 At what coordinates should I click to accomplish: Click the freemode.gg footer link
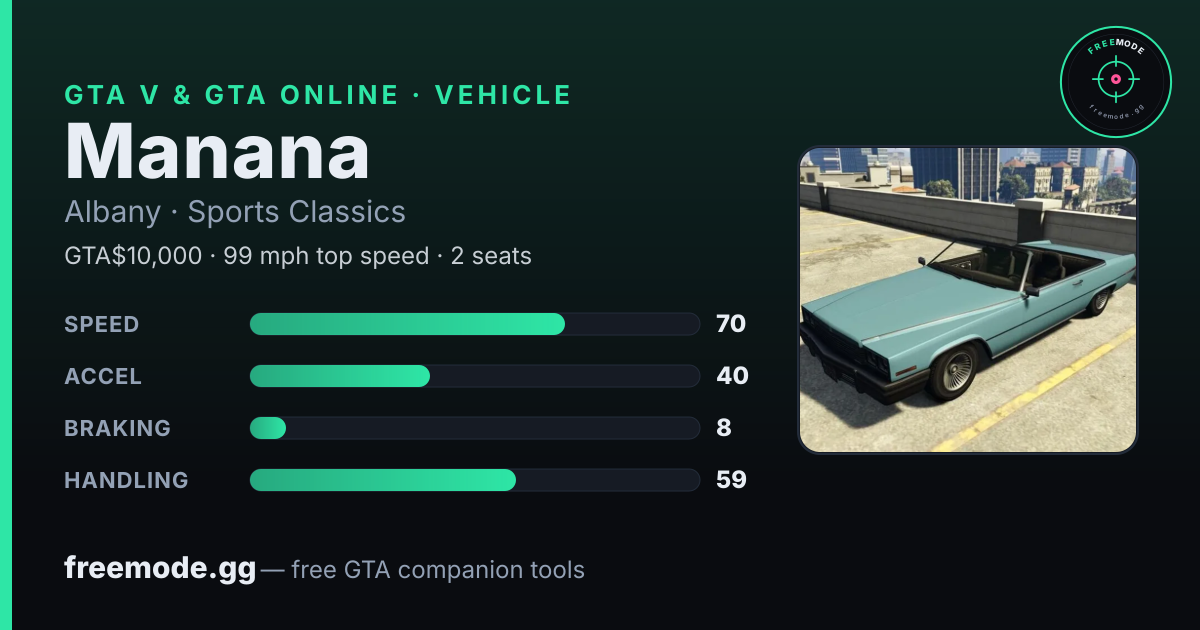click(160, 569)
